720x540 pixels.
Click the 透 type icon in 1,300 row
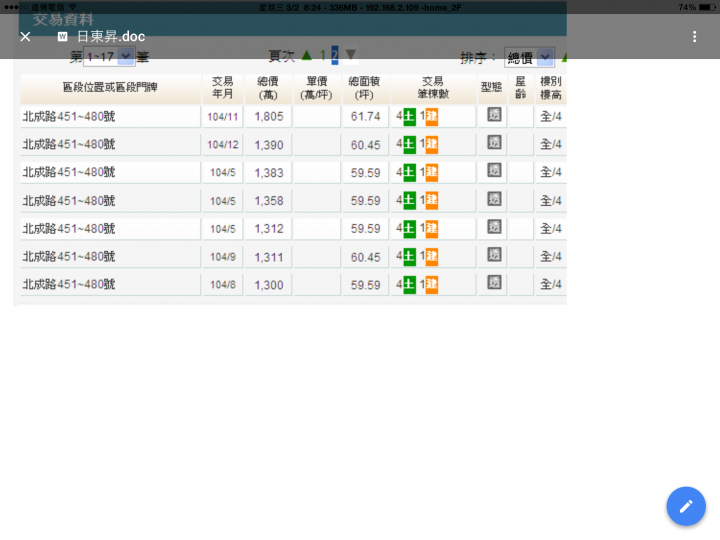(494, 282)
